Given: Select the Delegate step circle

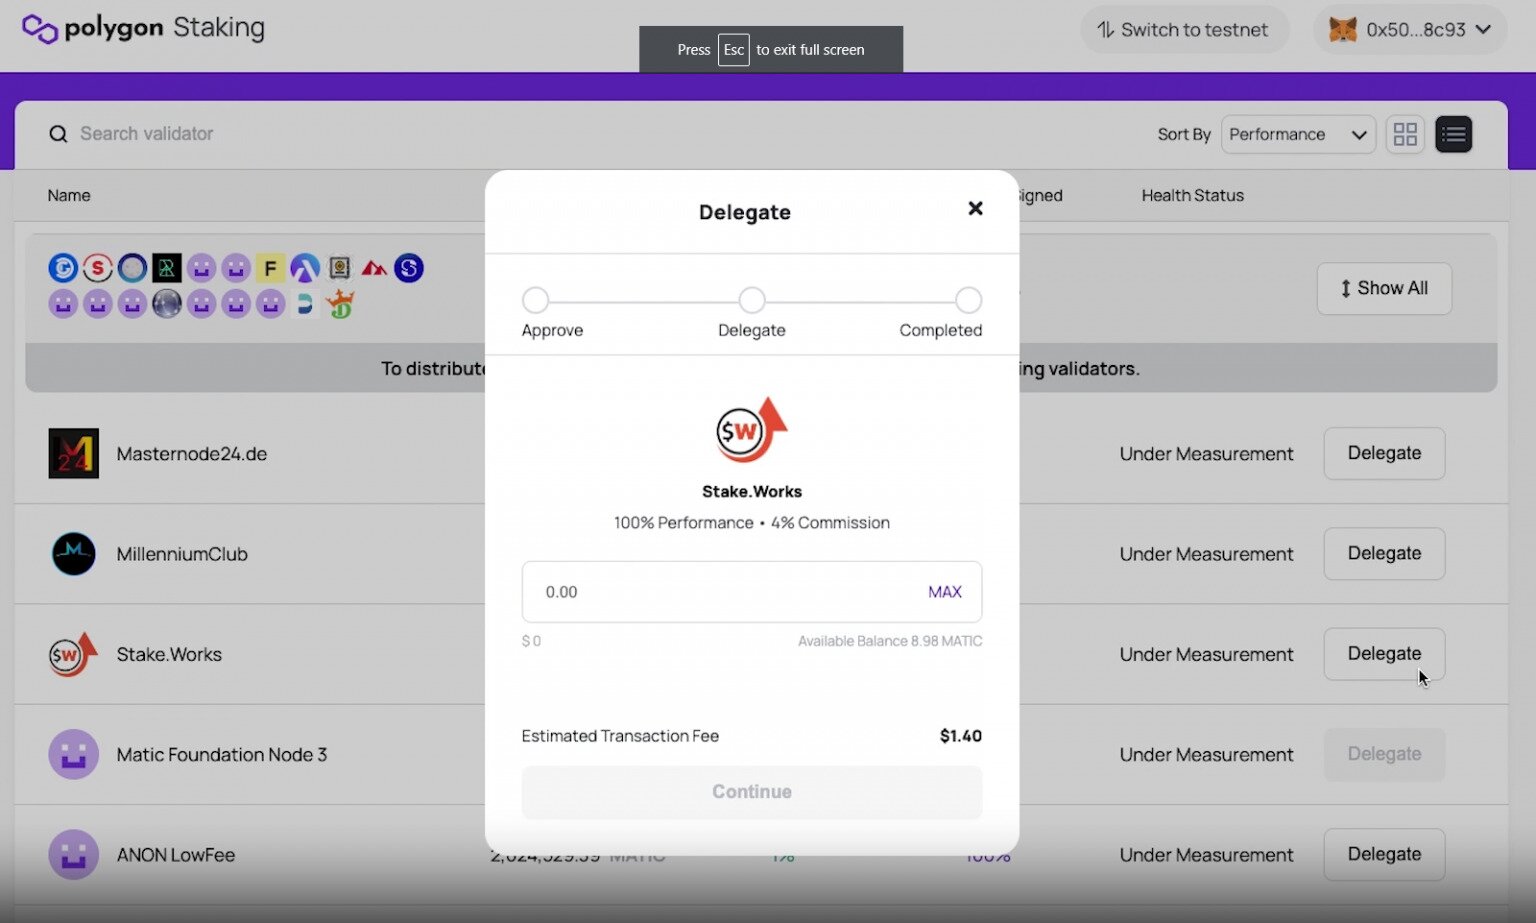Looking at the screenshot, I should pyautogui.click(x=752, y=300).
